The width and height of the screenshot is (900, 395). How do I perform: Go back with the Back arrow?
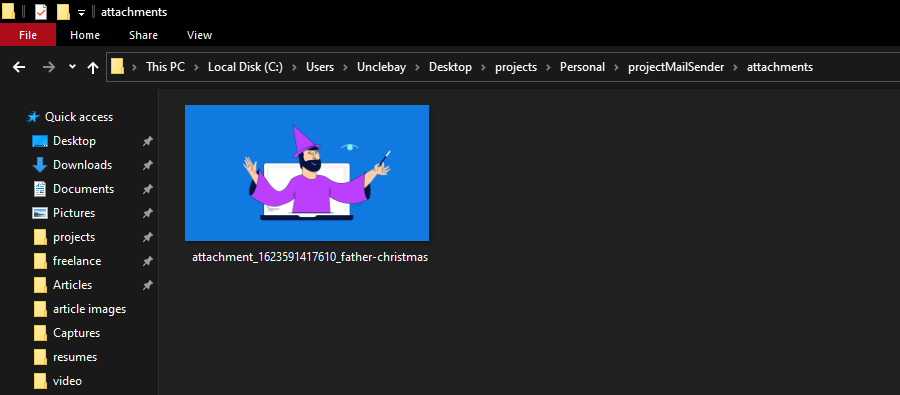(19, 67)
